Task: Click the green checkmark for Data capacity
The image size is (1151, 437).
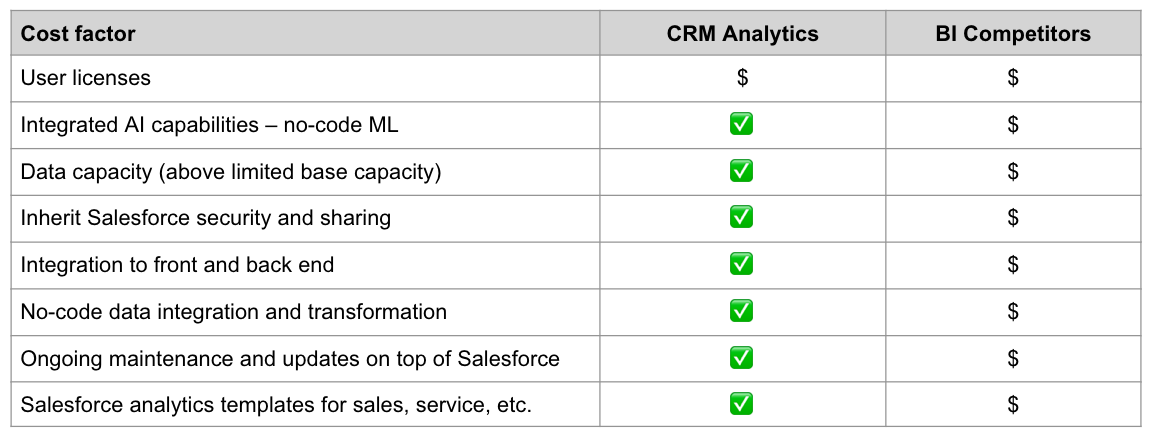Action: point(741,171)
